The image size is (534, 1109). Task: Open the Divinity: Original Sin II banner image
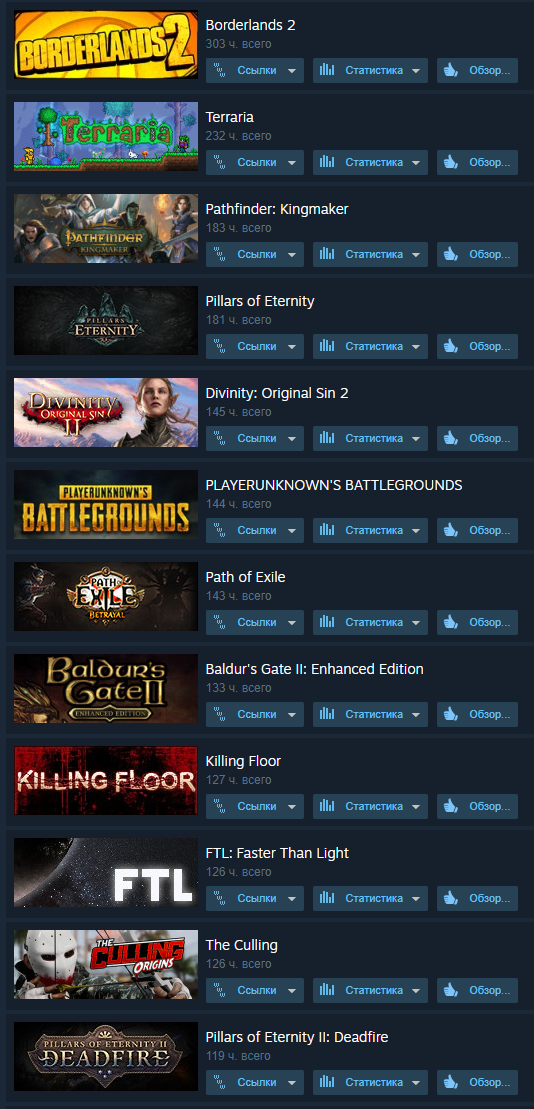coord(106,412)
